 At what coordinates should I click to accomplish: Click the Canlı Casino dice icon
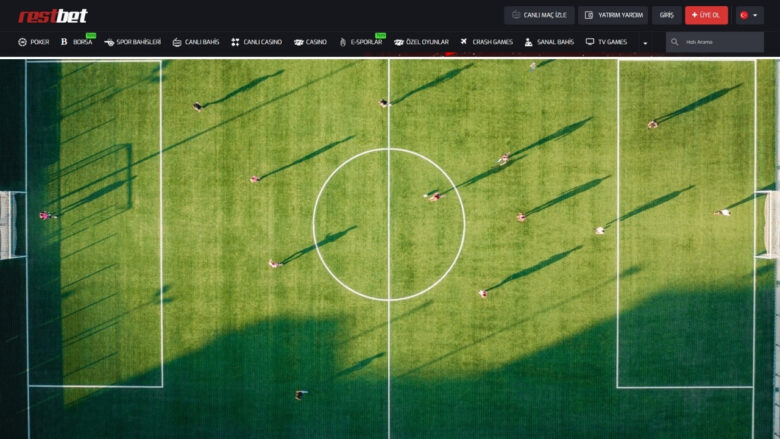click(235, 42)
